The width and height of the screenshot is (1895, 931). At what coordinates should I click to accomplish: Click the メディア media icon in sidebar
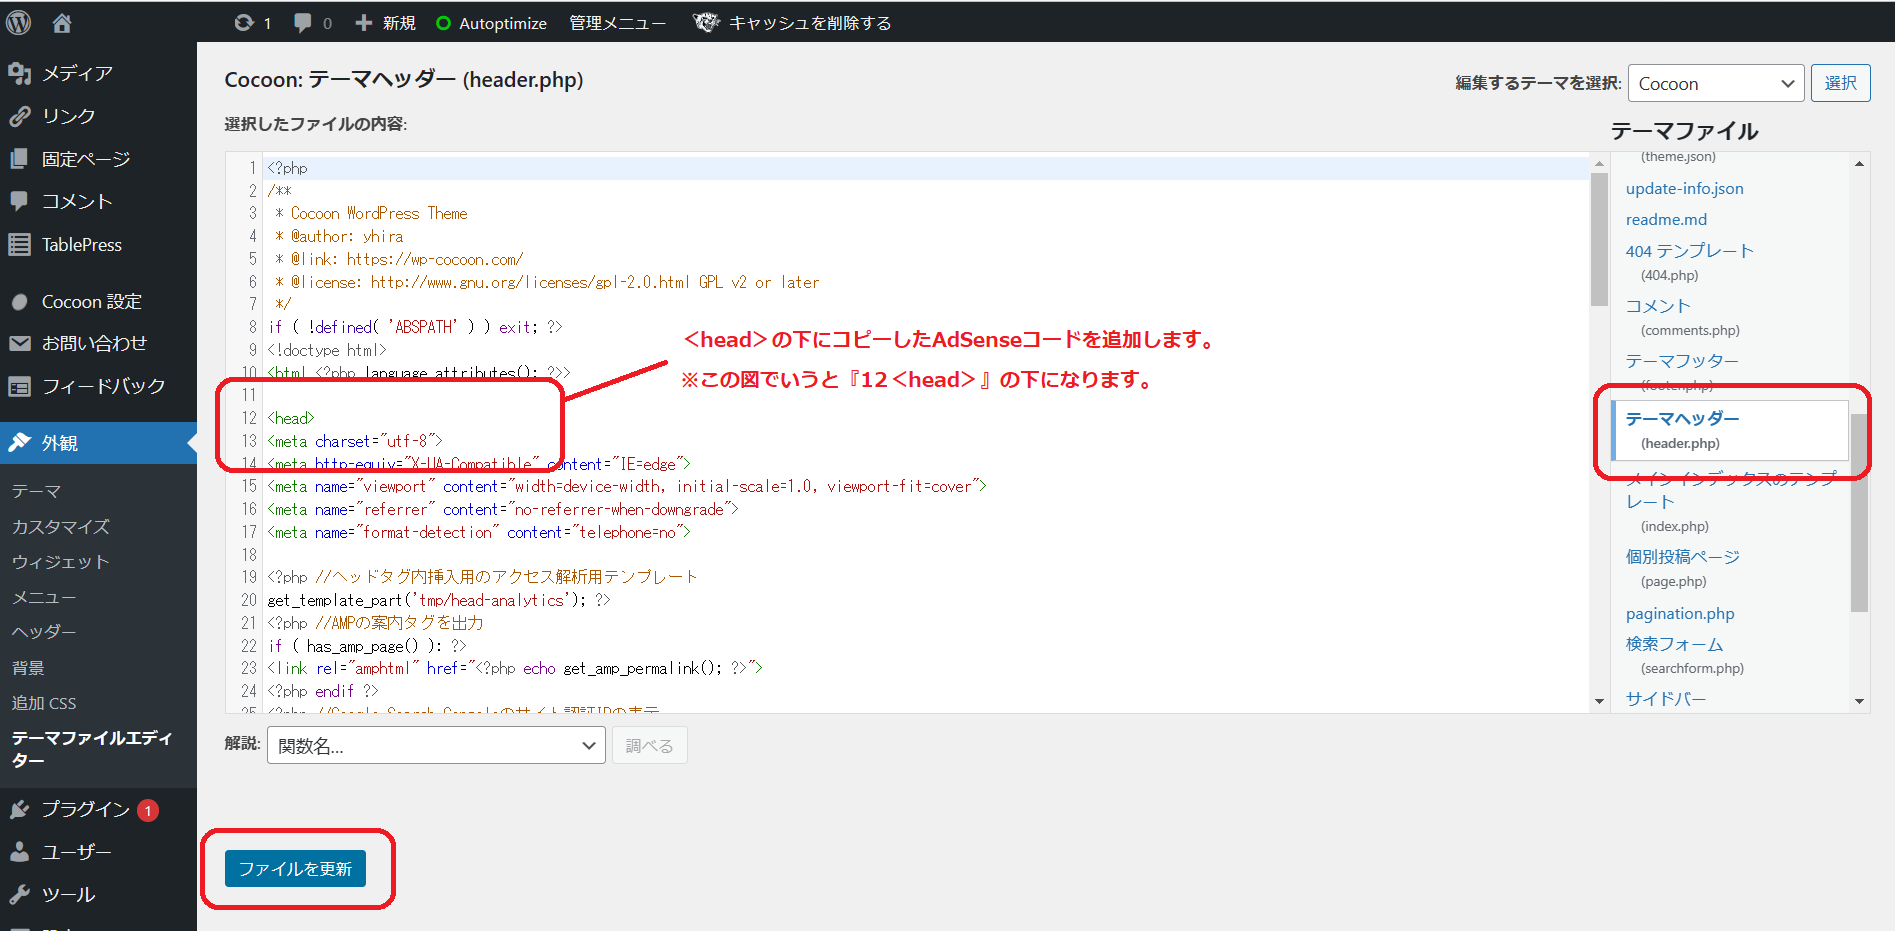(x=19, y=73)
